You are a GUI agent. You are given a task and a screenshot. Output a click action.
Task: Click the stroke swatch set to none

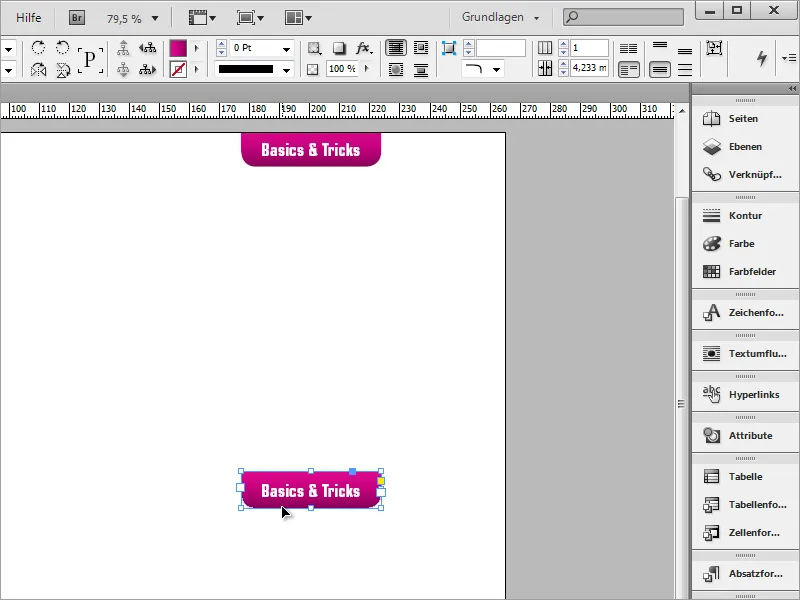pos(178,69)
